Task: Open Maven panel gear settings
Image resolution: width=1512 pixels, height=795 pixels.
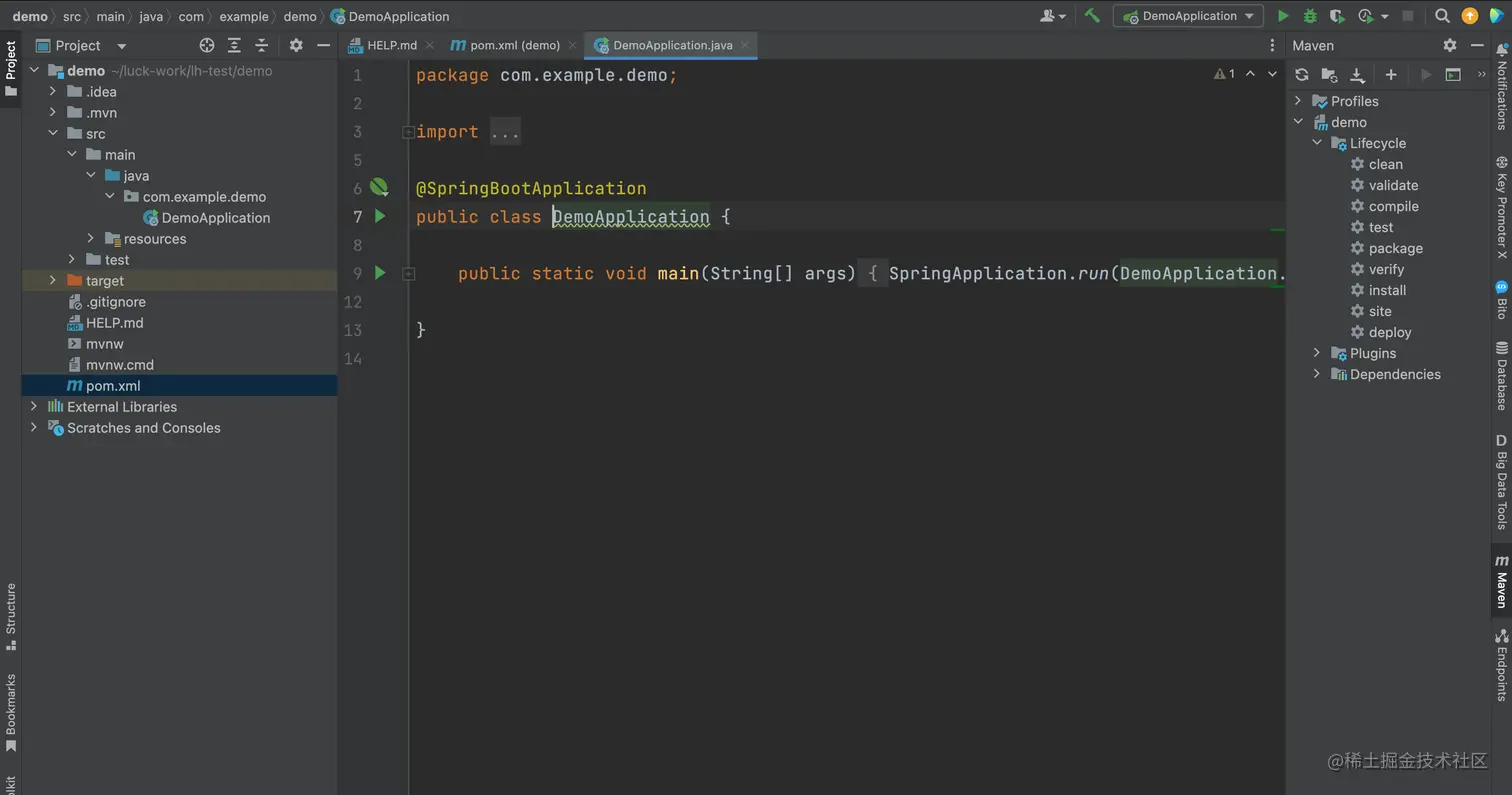Action: coord(1450,45)
